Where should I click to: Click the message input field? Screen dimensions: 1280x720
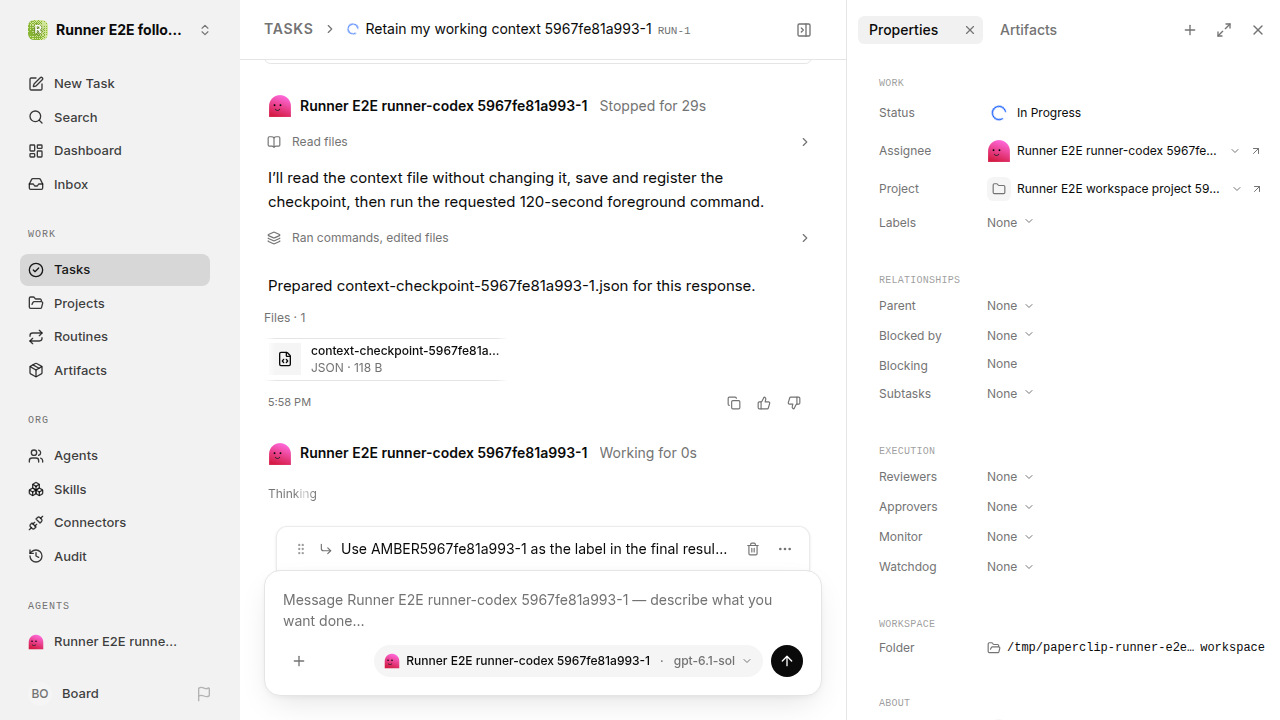coord(543,610)
